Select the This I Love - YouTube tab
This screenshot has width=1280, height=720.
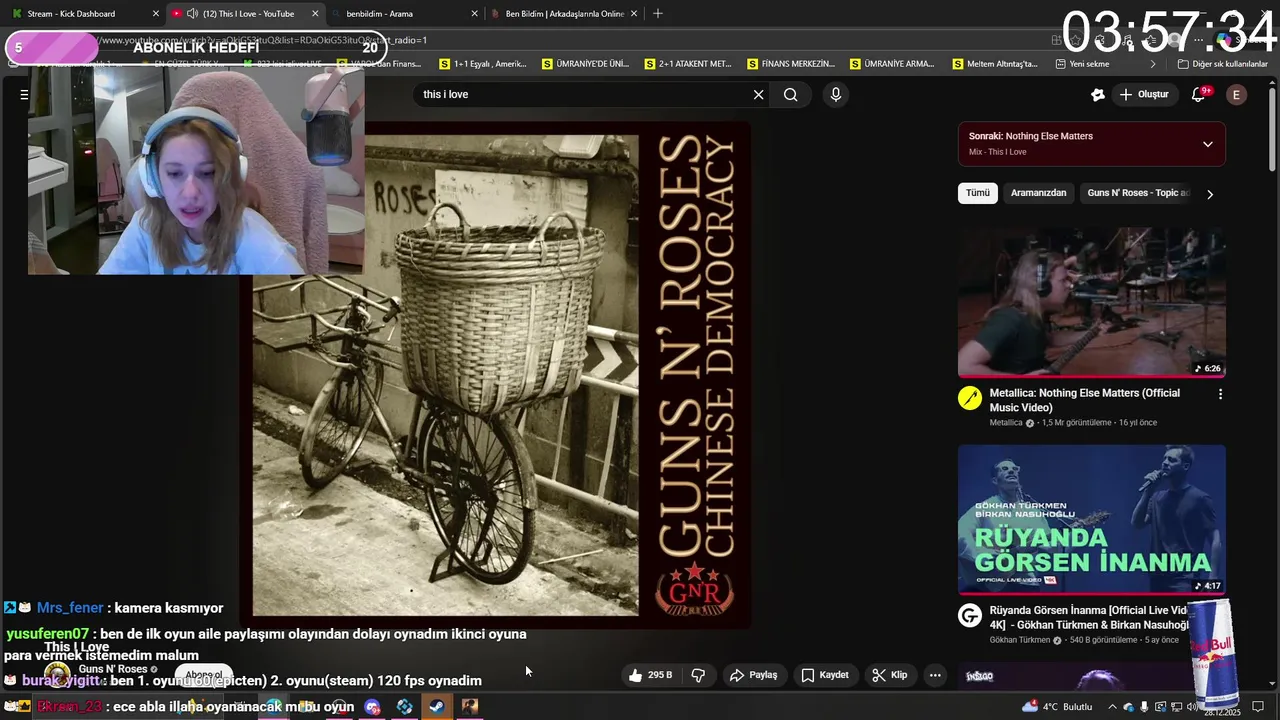pyautogui.click(x=245, y=14)
